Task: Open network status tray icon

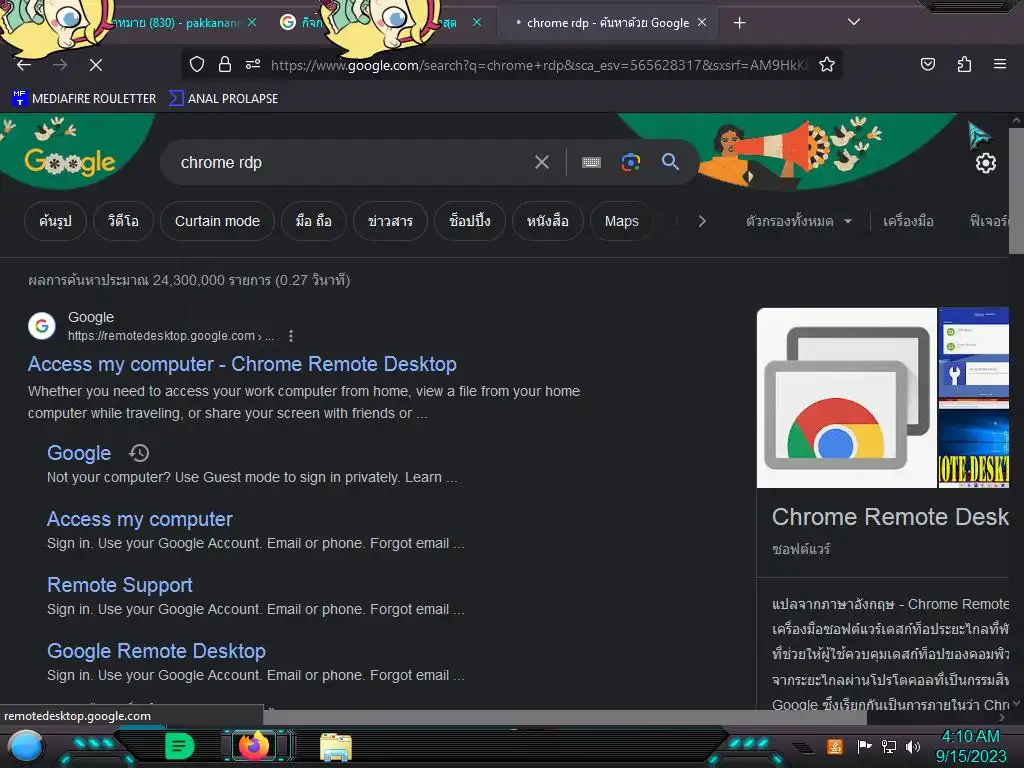Action: [x=889, y=746]
